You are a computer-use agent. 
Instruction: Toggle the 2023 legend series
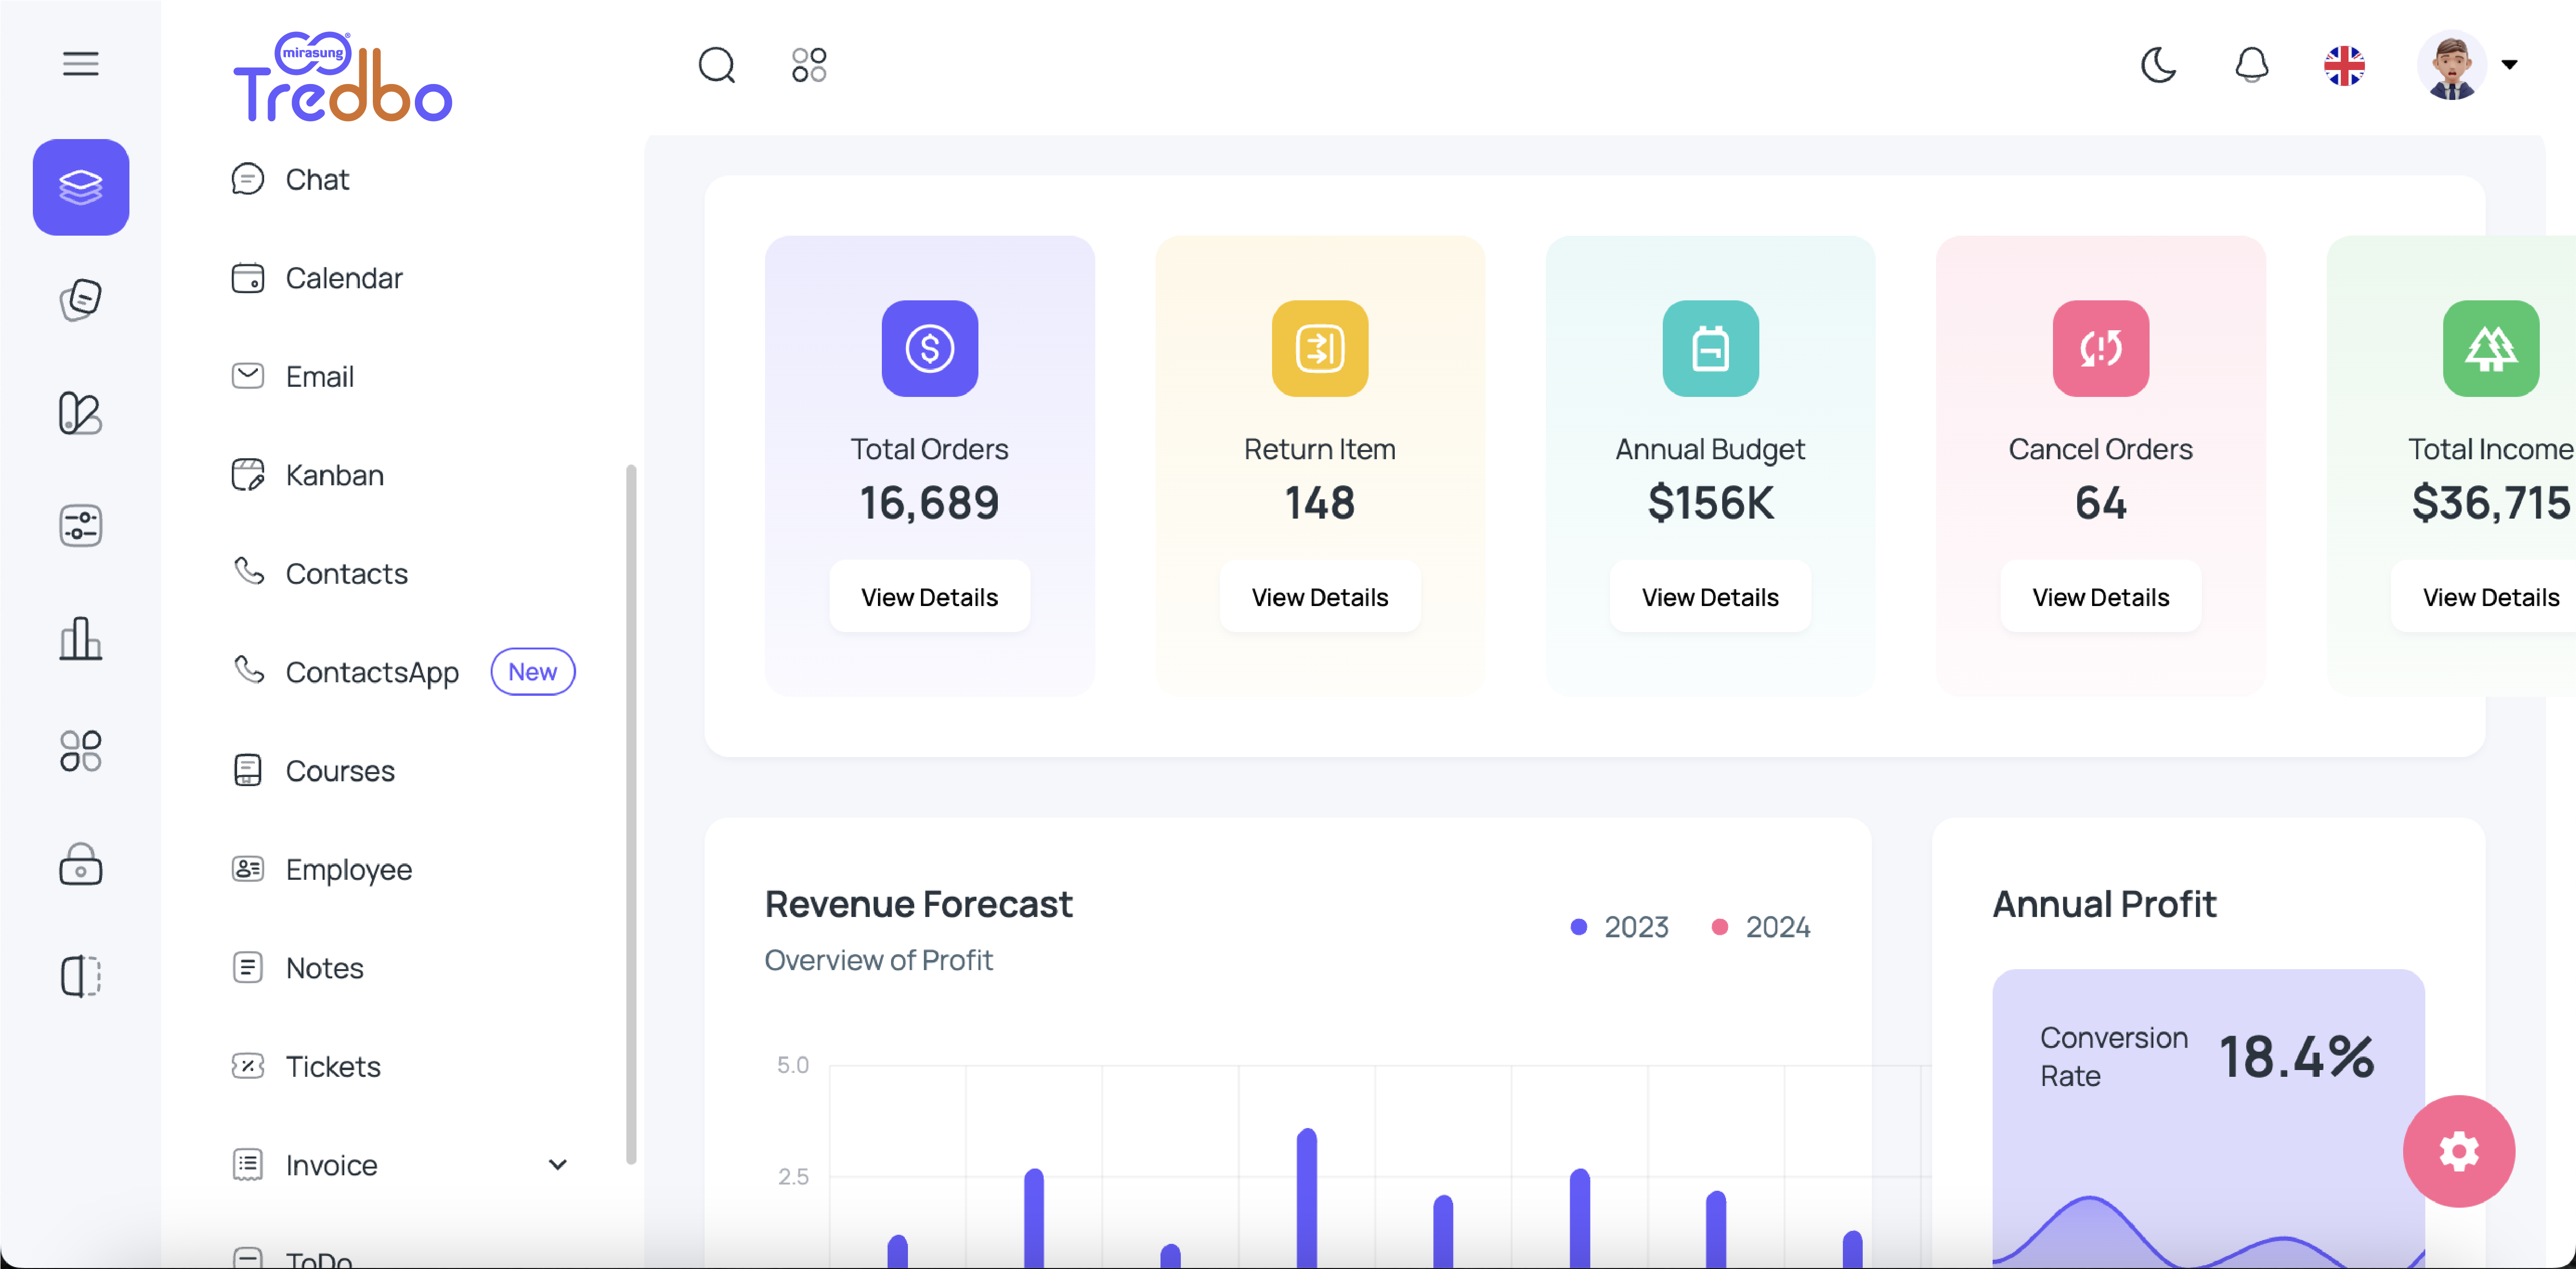(x=1620, y=927)
